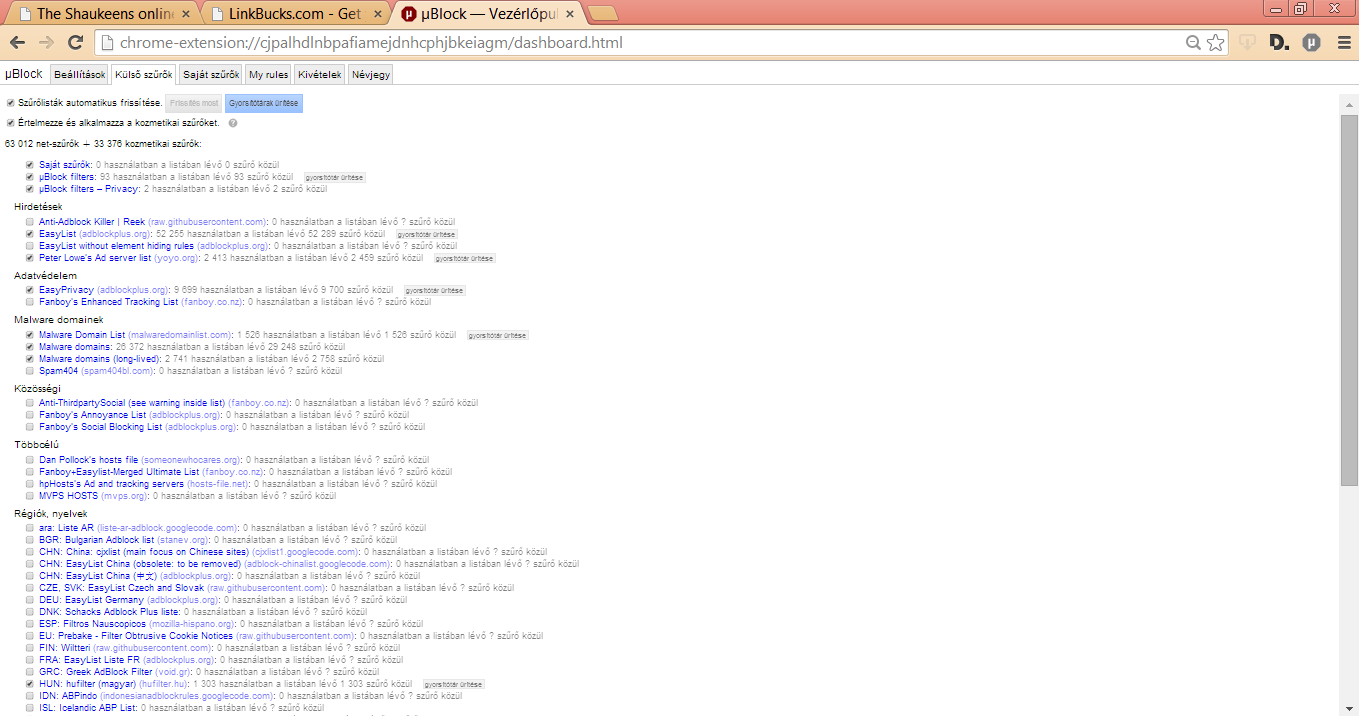The height and width of the screenshot is (716, 1359).
Task: Open the Chrome hamburger menu
Action: (x=1342, y=43)
